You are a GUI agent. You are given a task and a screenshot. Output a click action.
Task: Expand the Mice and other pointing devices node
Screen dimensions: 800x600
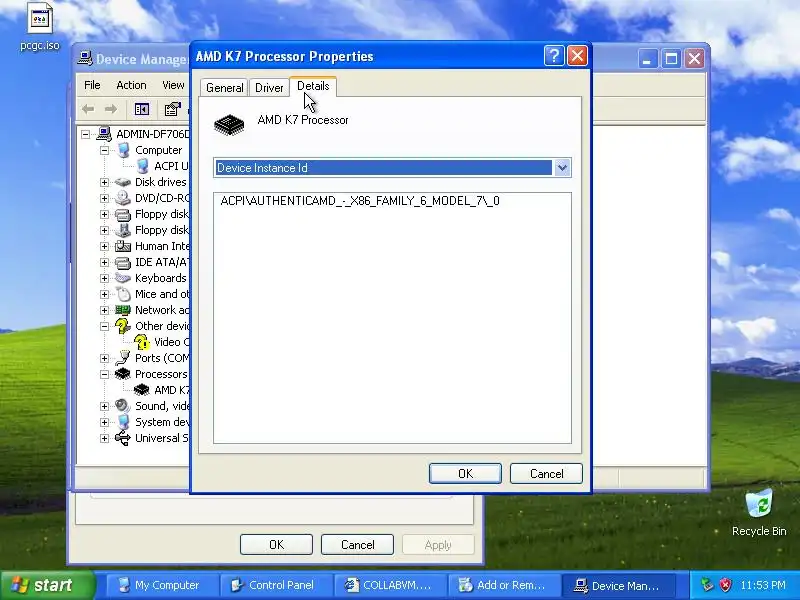pyautogui.click(x=105, y=294)
